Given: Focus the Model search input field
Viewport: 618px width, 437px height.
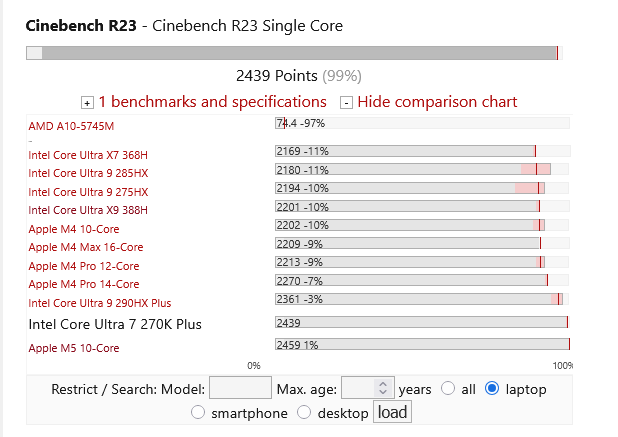Looking at the screenshot, I should coord(240,388).
